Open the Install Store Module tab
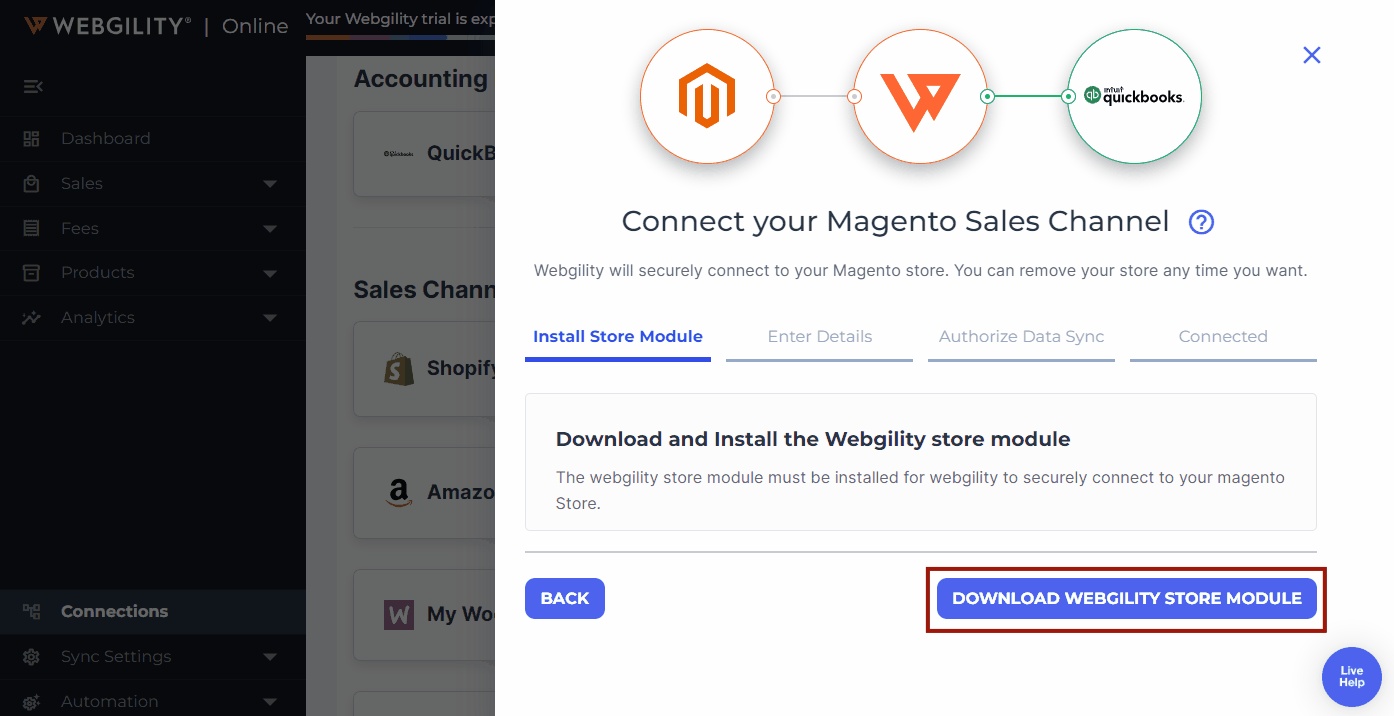 pos(617,337)
